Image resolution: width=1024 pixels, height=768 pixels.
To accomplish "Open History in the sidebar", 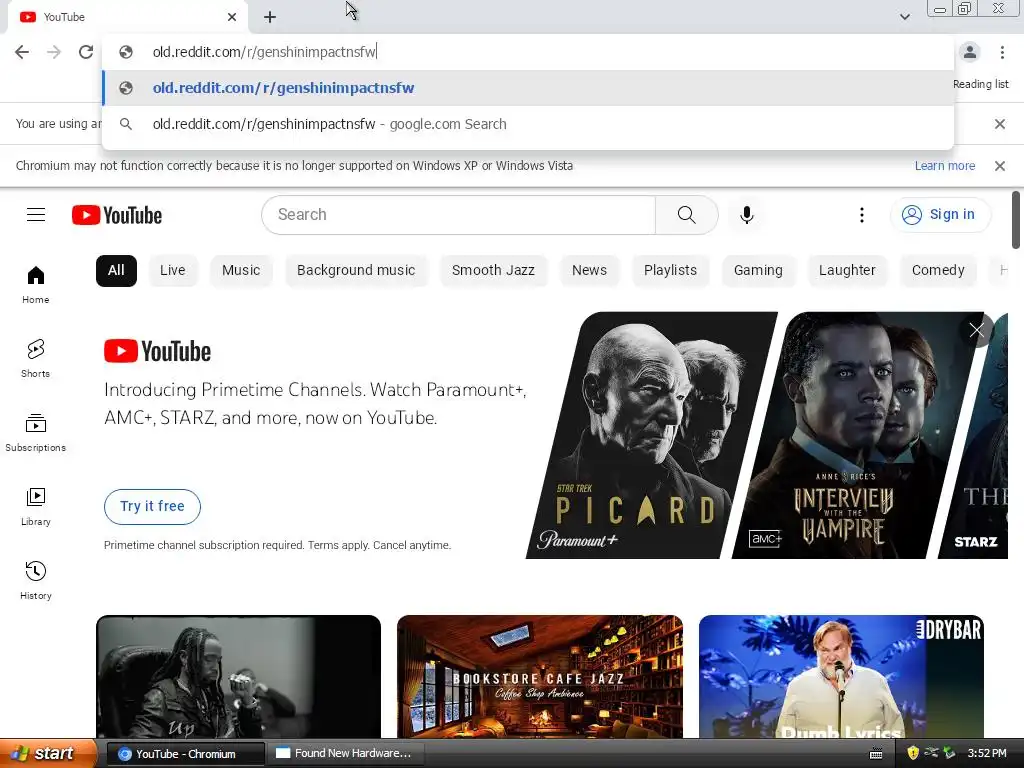I will pos(36,581).
